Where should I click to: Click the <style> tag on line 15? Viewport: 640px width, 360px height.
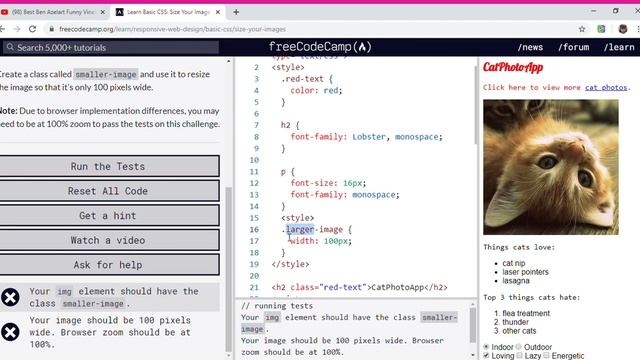297,218
